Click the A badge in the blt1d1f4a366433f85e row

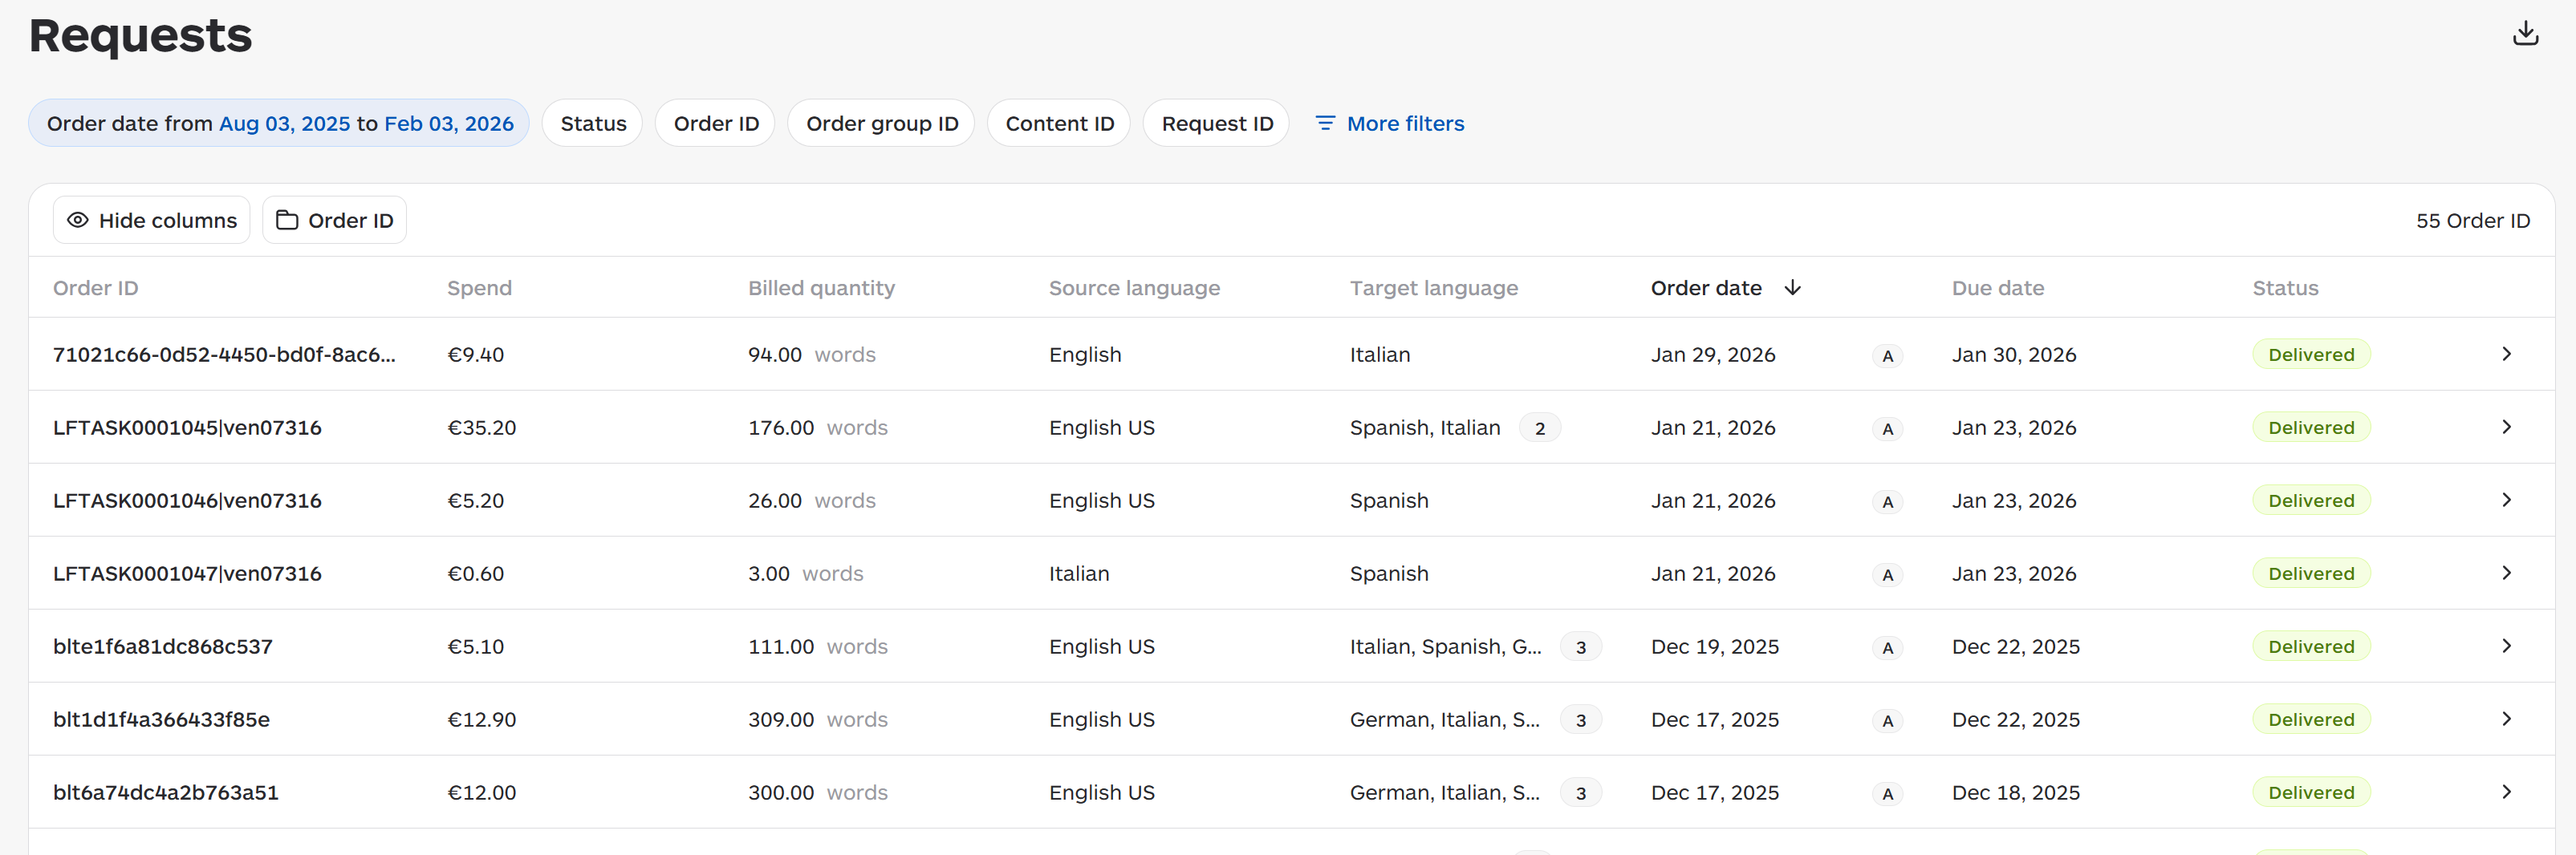point(1887,721)
